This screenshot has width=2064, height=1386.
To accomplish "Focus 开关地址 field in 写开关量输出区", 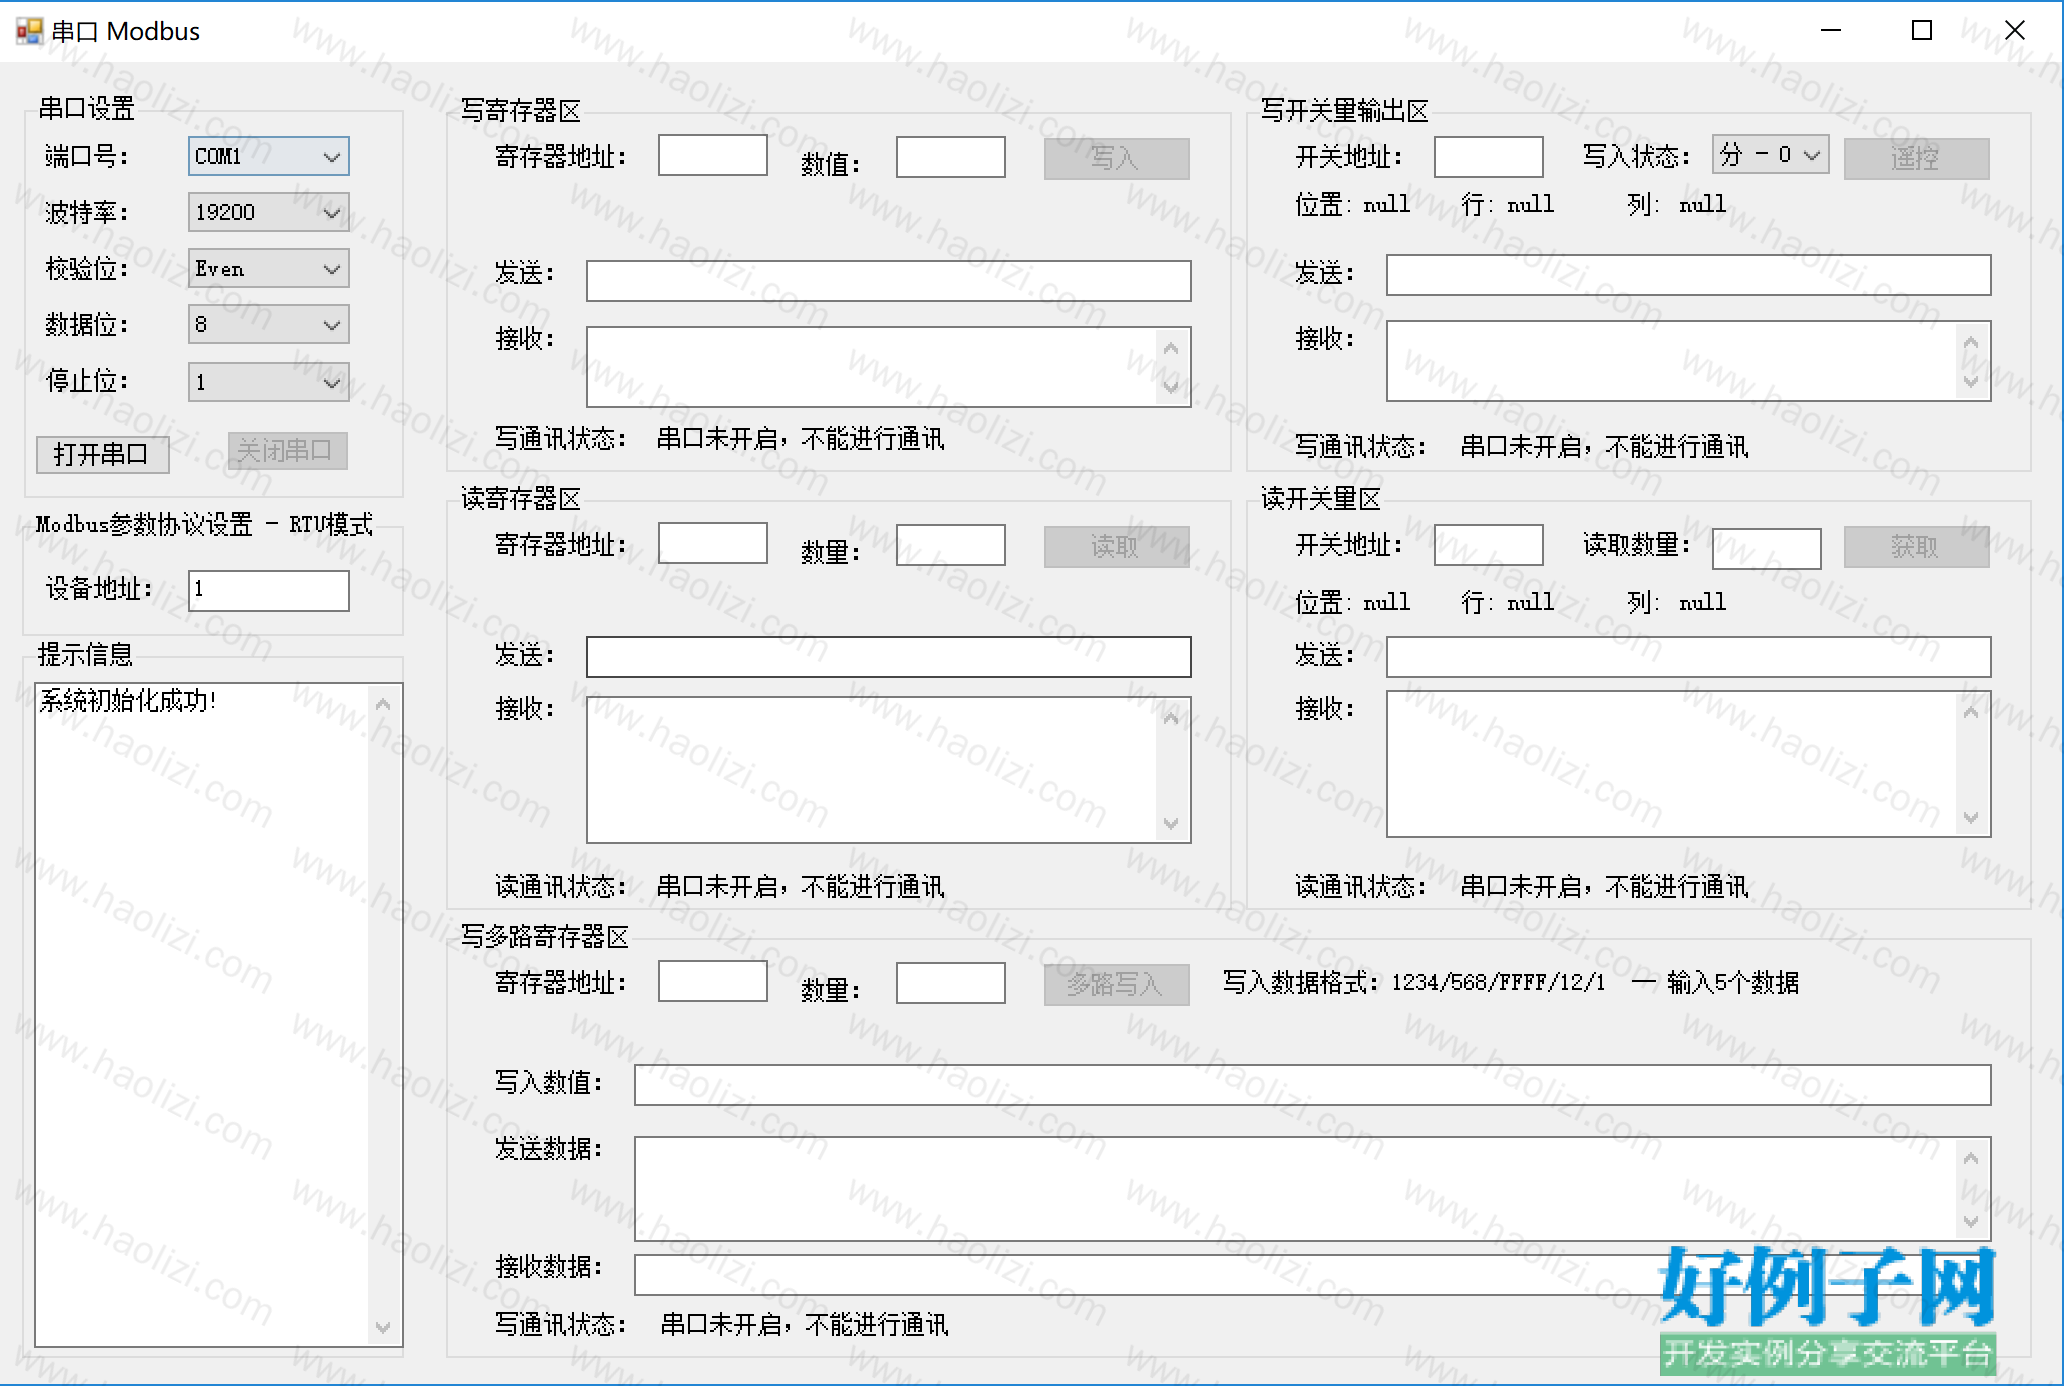I will (x=1488, y=157).
